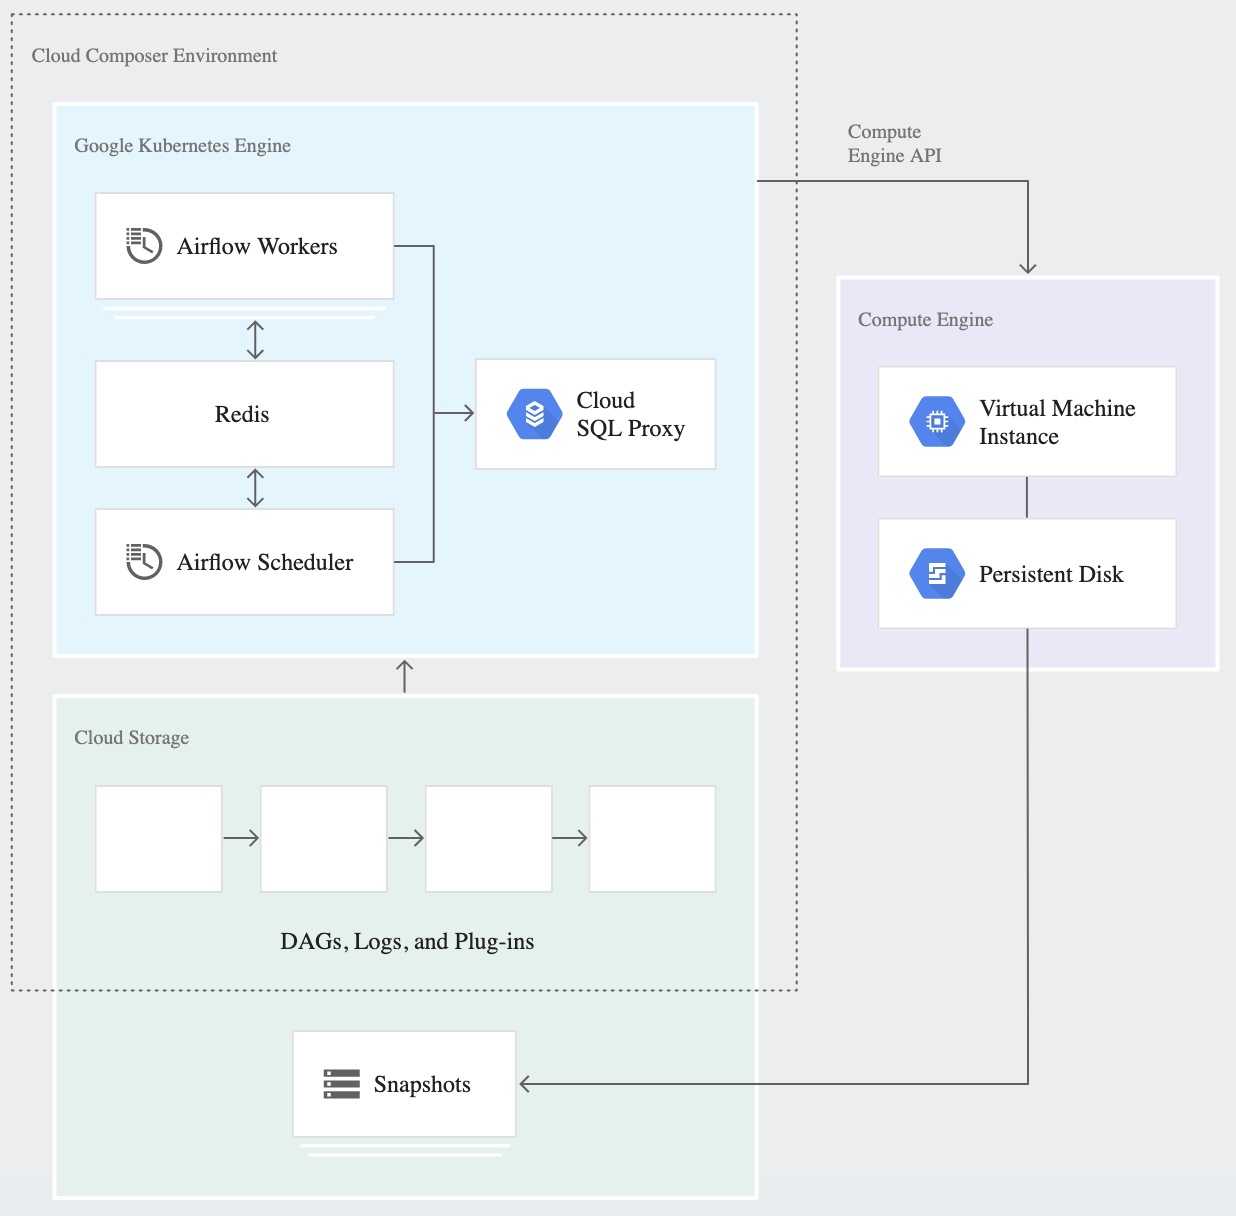Viewport: 1236px width, 1216px height.
Task: Click the first empty Cloud Storage box
Action: click(x=158, y=838)
